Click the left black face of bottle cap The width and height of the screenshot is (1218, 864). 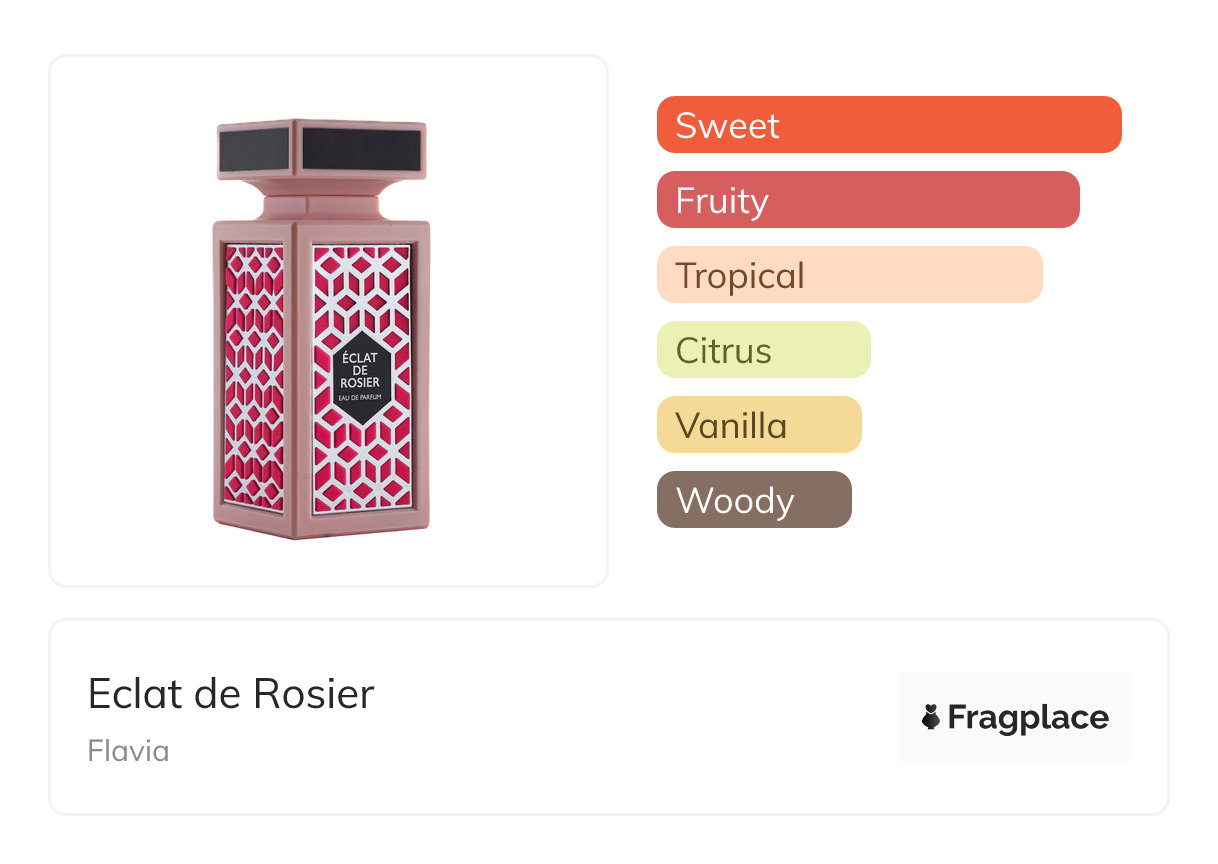point(254,150)
